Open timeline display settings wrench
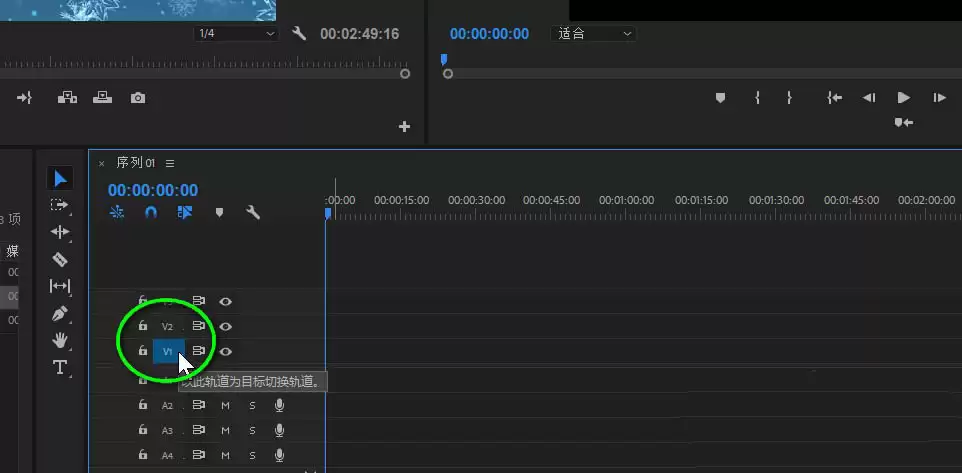Image resolution: width=962 pixels, height=473 pixels. click(253, 212)
